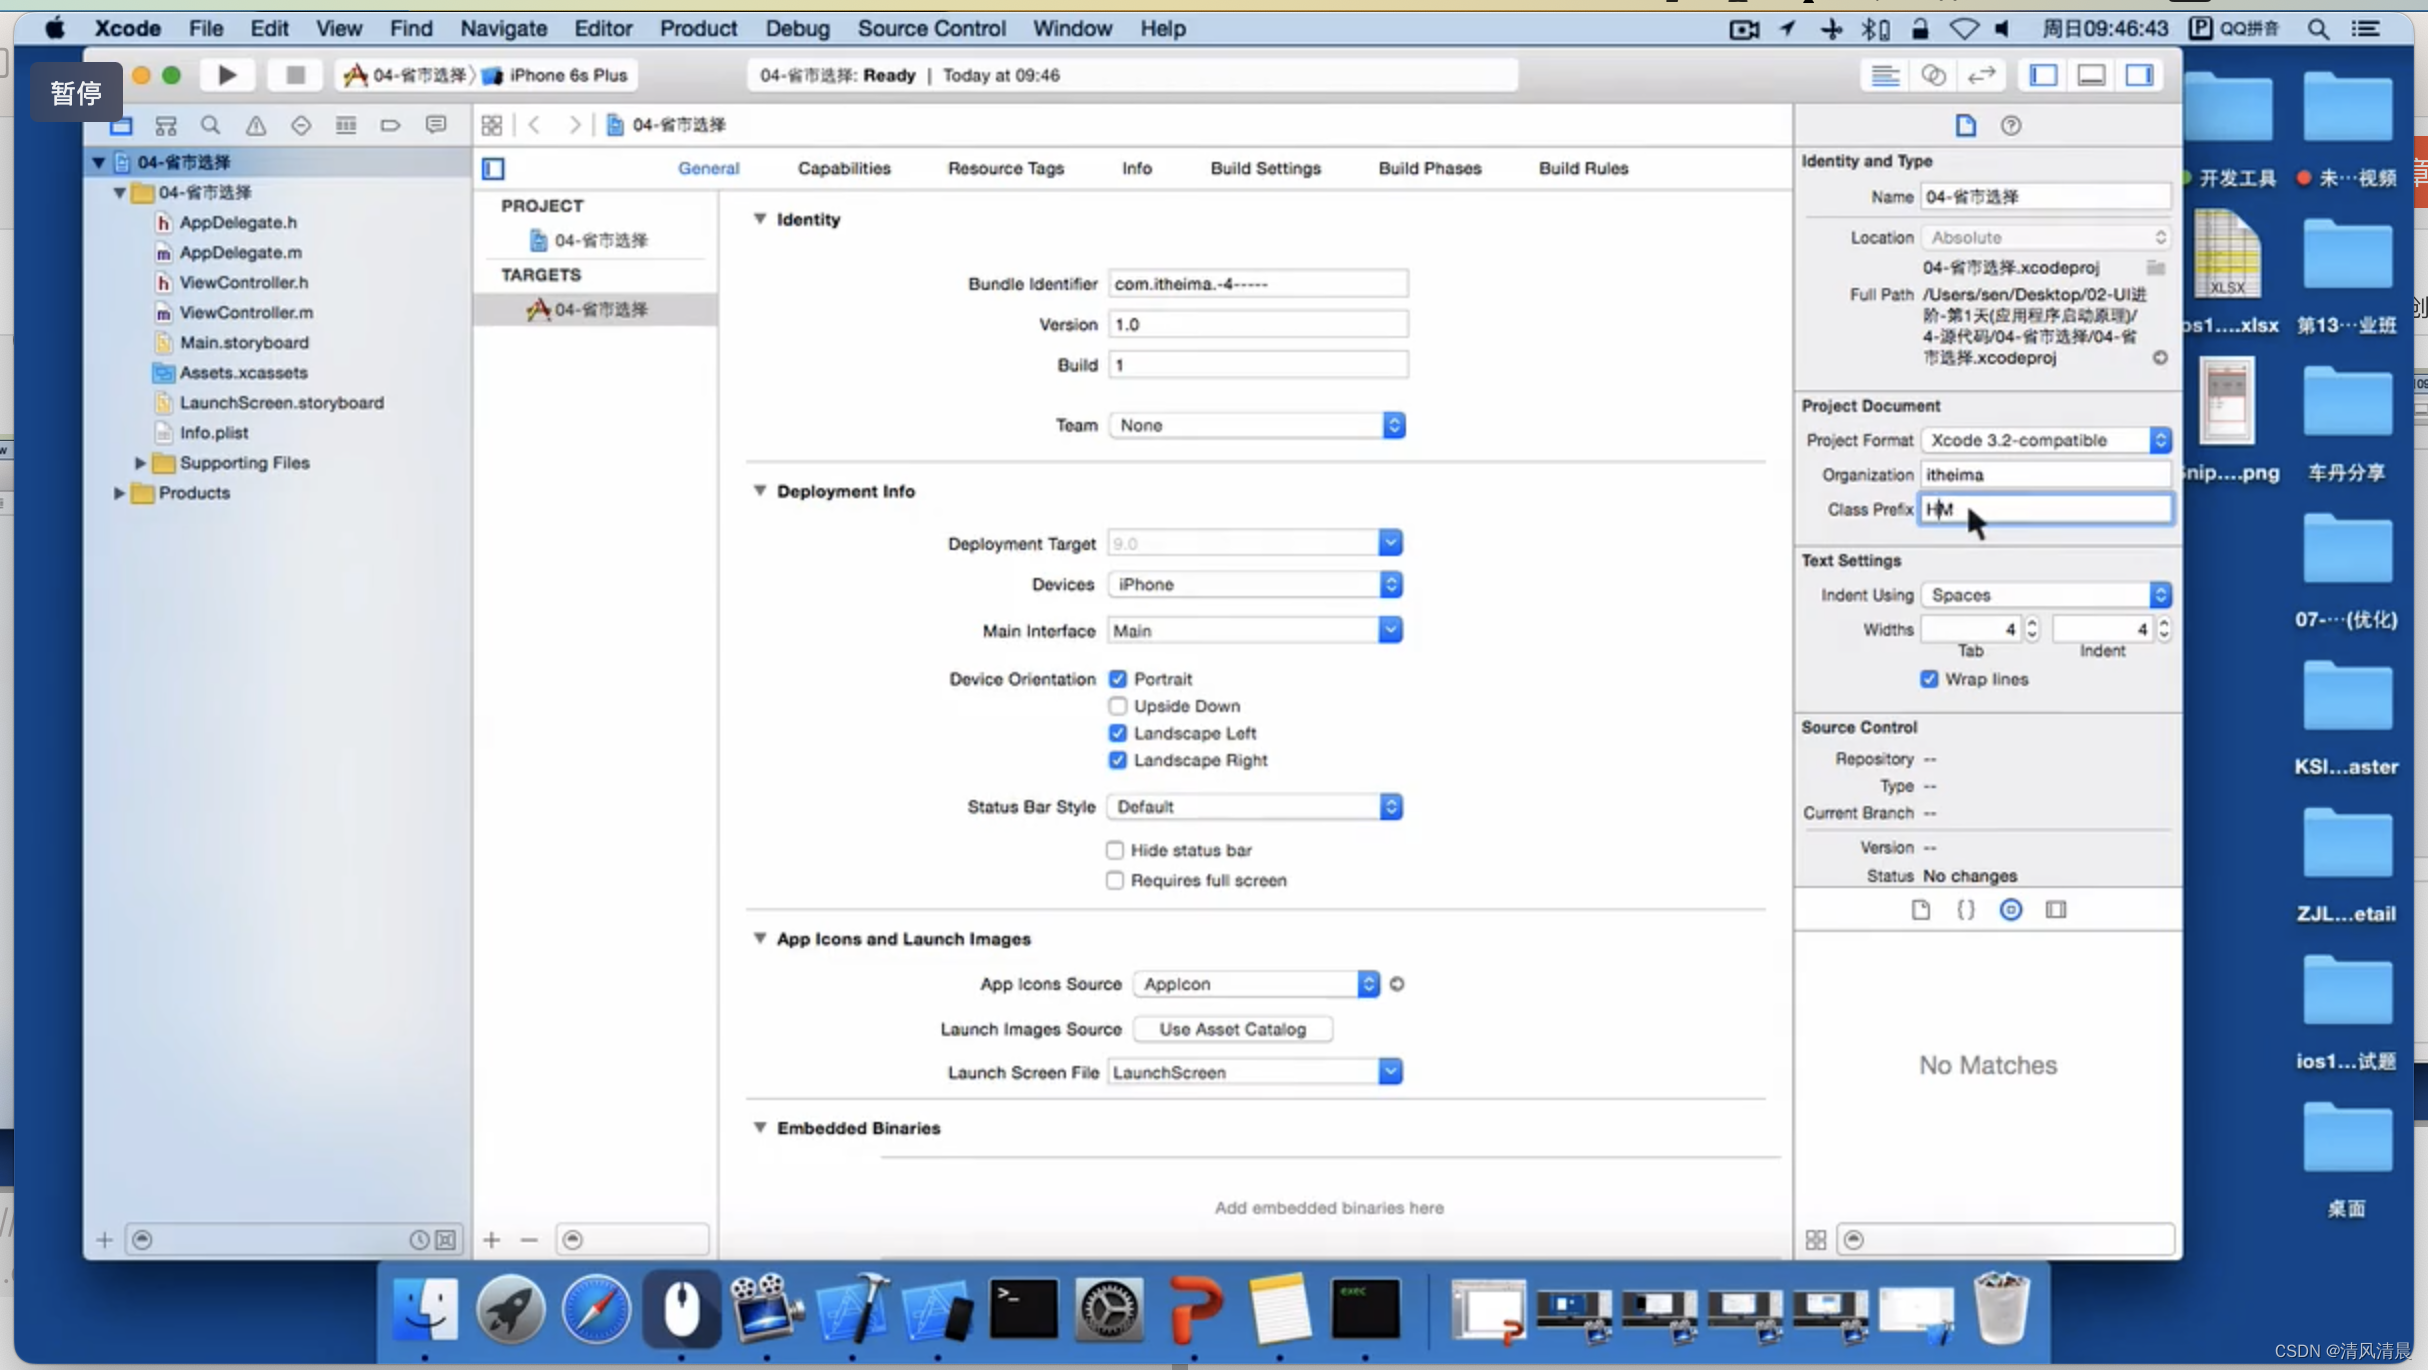Click the Class Prefix field
This screenshot has height=1370, width=2428.
pos(2046,509)
